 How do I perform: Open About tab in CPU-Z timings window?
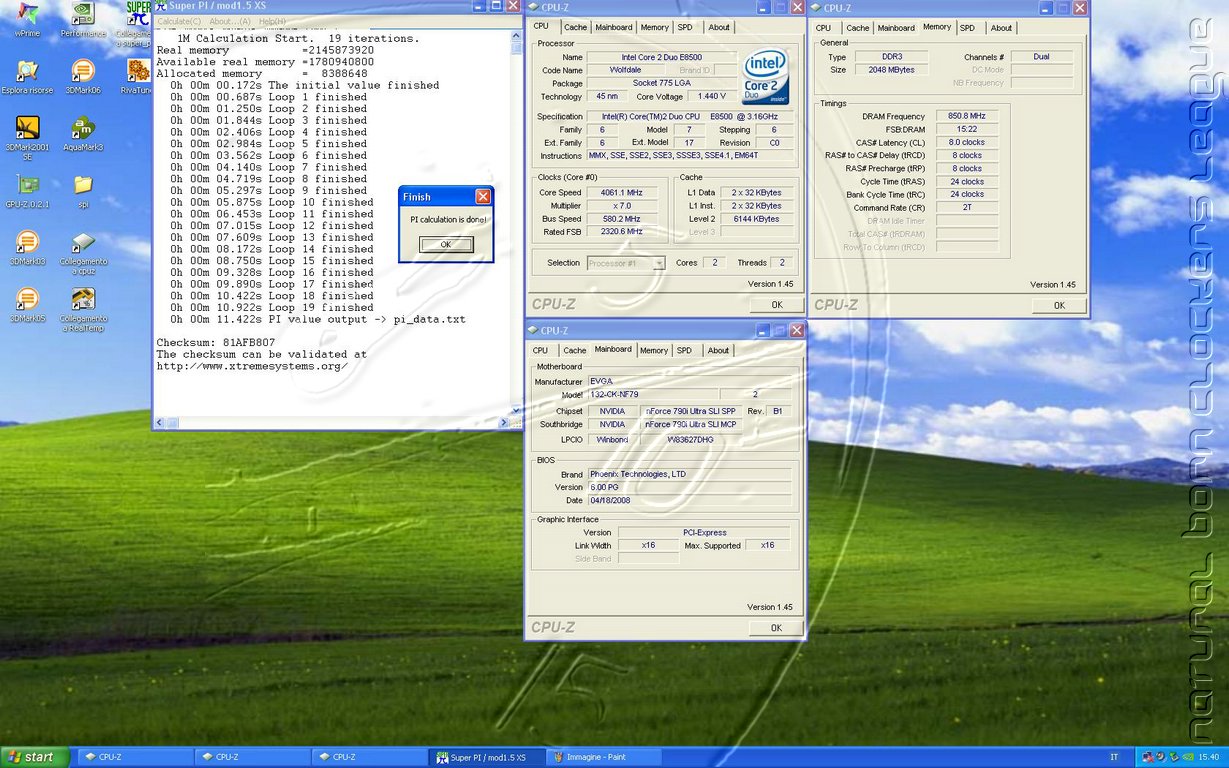(1002, 28)
